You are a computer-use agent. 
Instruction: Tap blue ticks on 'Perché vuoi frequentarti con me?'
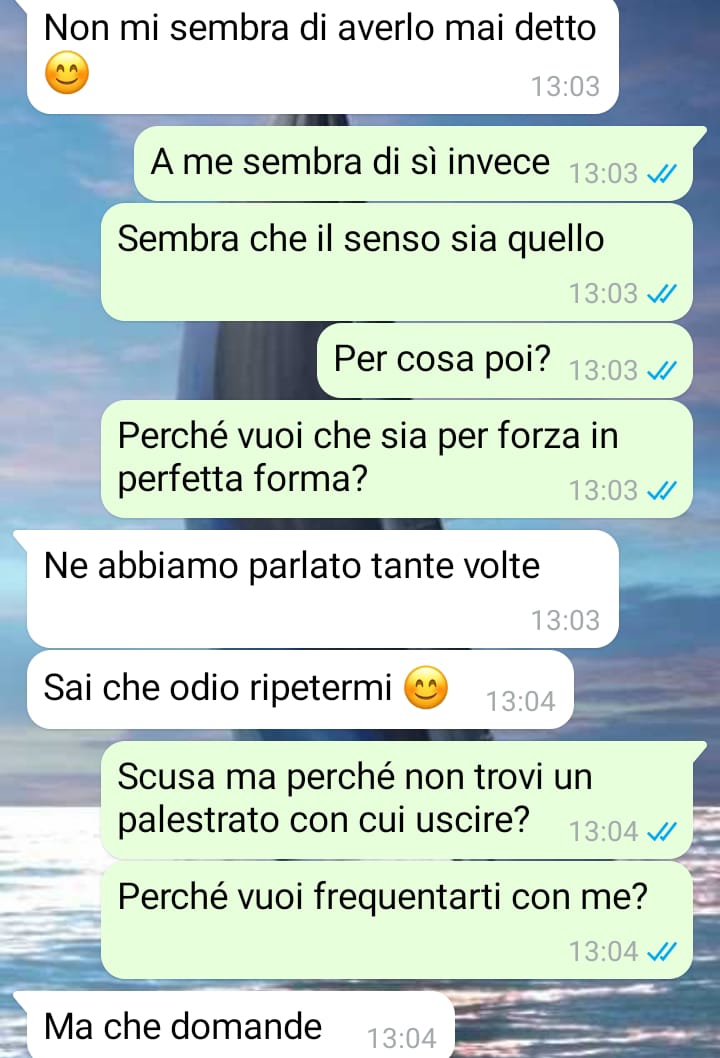pos(661,952)
